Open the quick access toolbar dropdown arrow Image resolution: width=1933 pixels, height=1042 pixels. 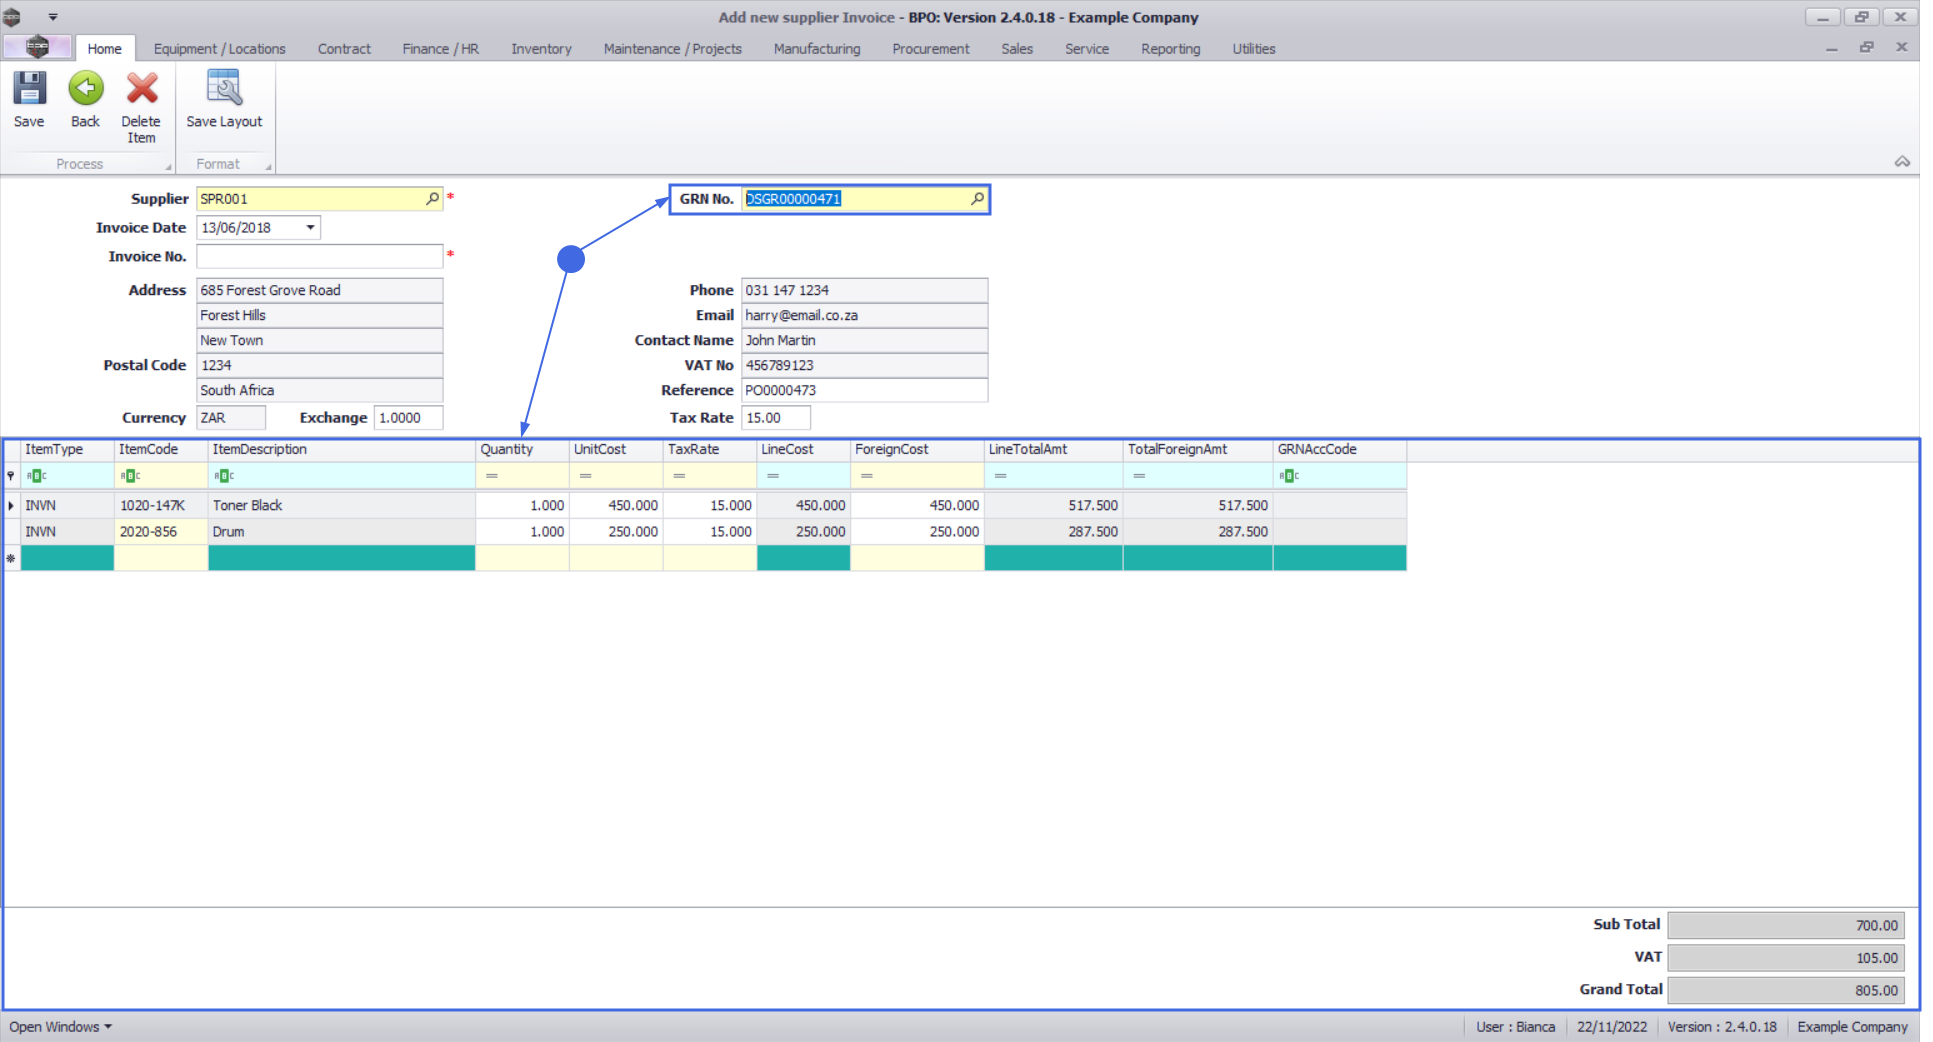tap(53, 17)
